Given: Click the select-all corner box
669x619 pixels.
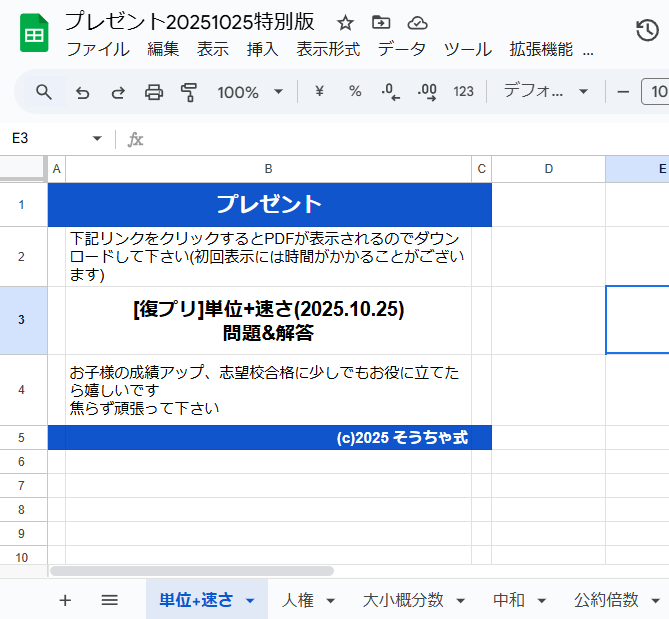Looking at the screenshot, I should [23, 168].
